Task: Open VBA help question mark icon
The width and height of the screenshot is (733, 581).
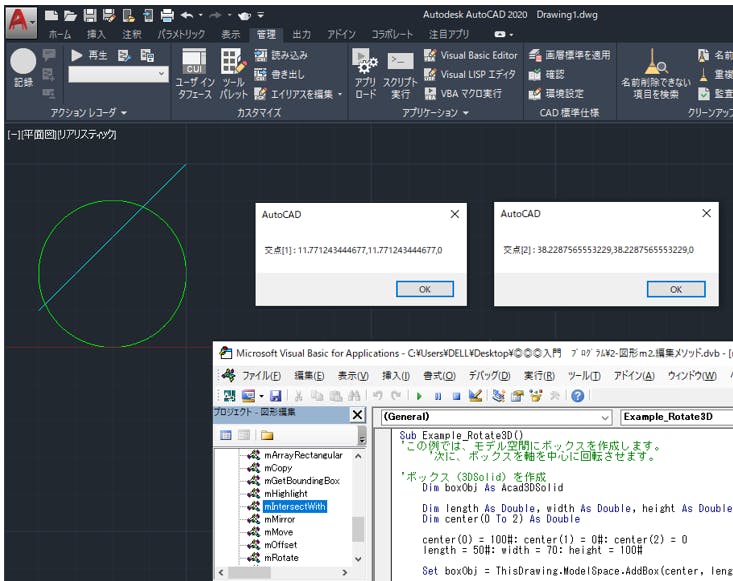Action: pyautogui.click(x=577, y=396)
